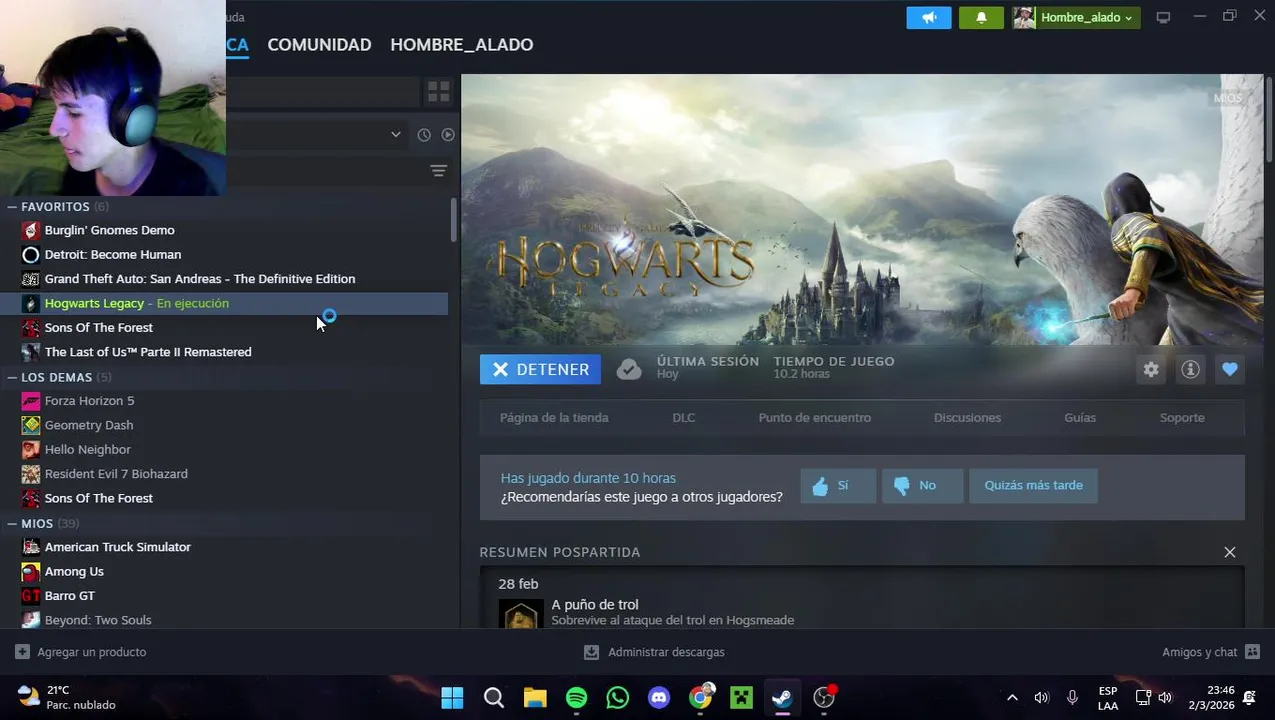Image resolution: width=1275 pixels, height=720 pixels.
Task: Open the COMUNIDAD menu
Action: click(319, 44)
